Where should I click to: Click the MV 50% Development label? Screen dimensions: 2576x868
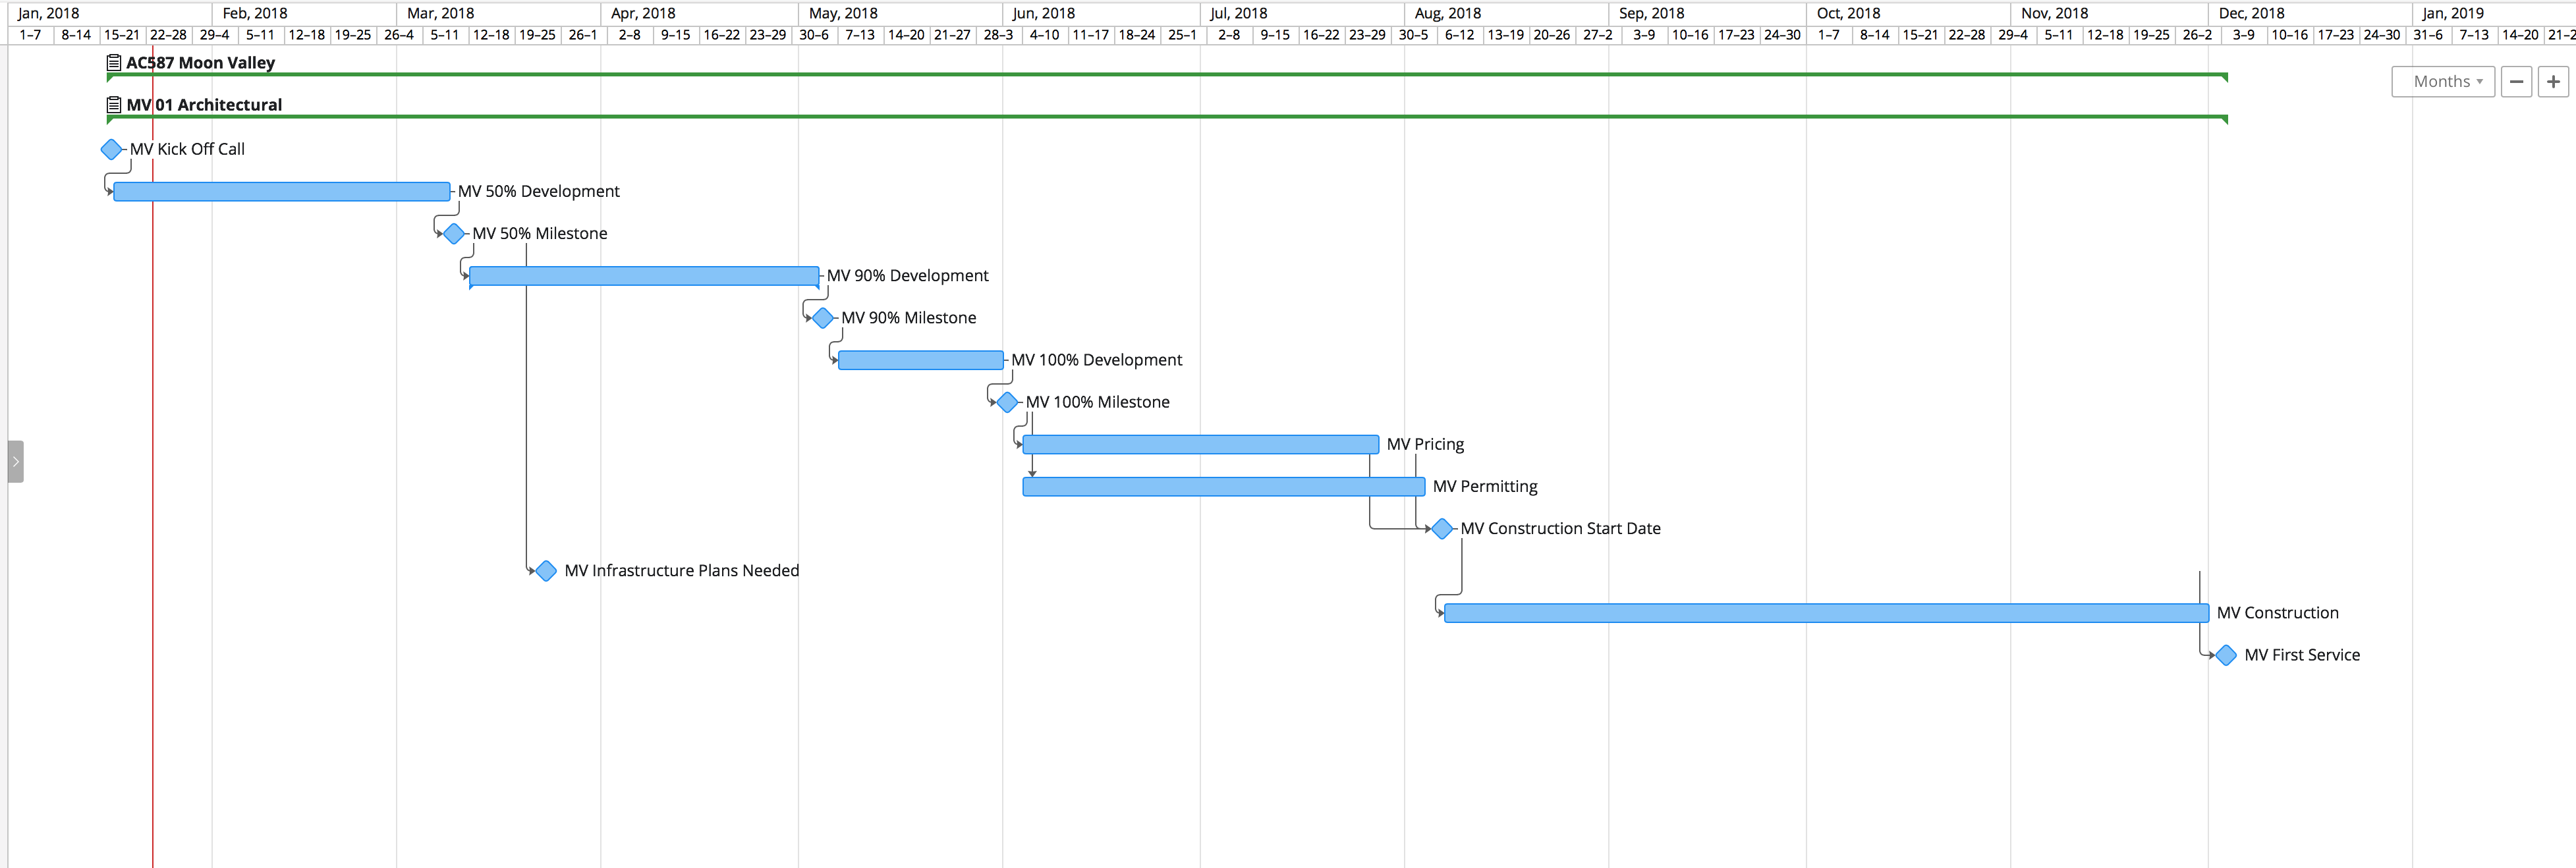point(539,191)
